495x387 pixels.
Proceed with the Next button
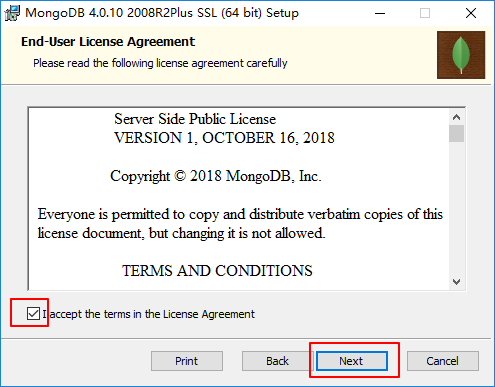click(x=352, y=361)
